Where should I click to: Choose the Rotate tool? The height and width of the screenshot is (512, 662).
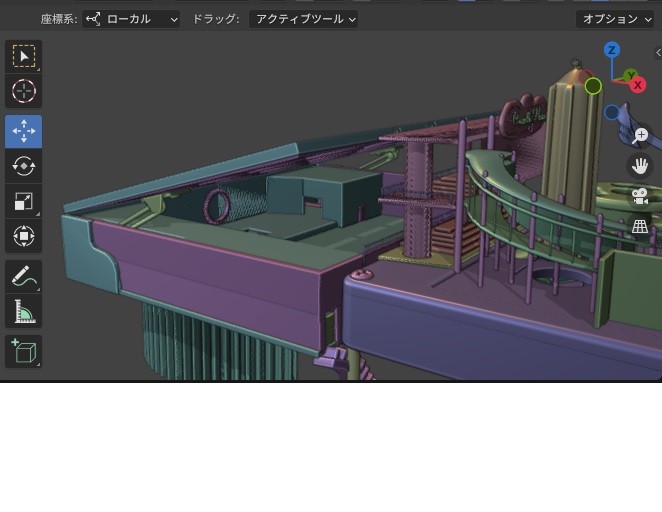(x=24, y=166)
